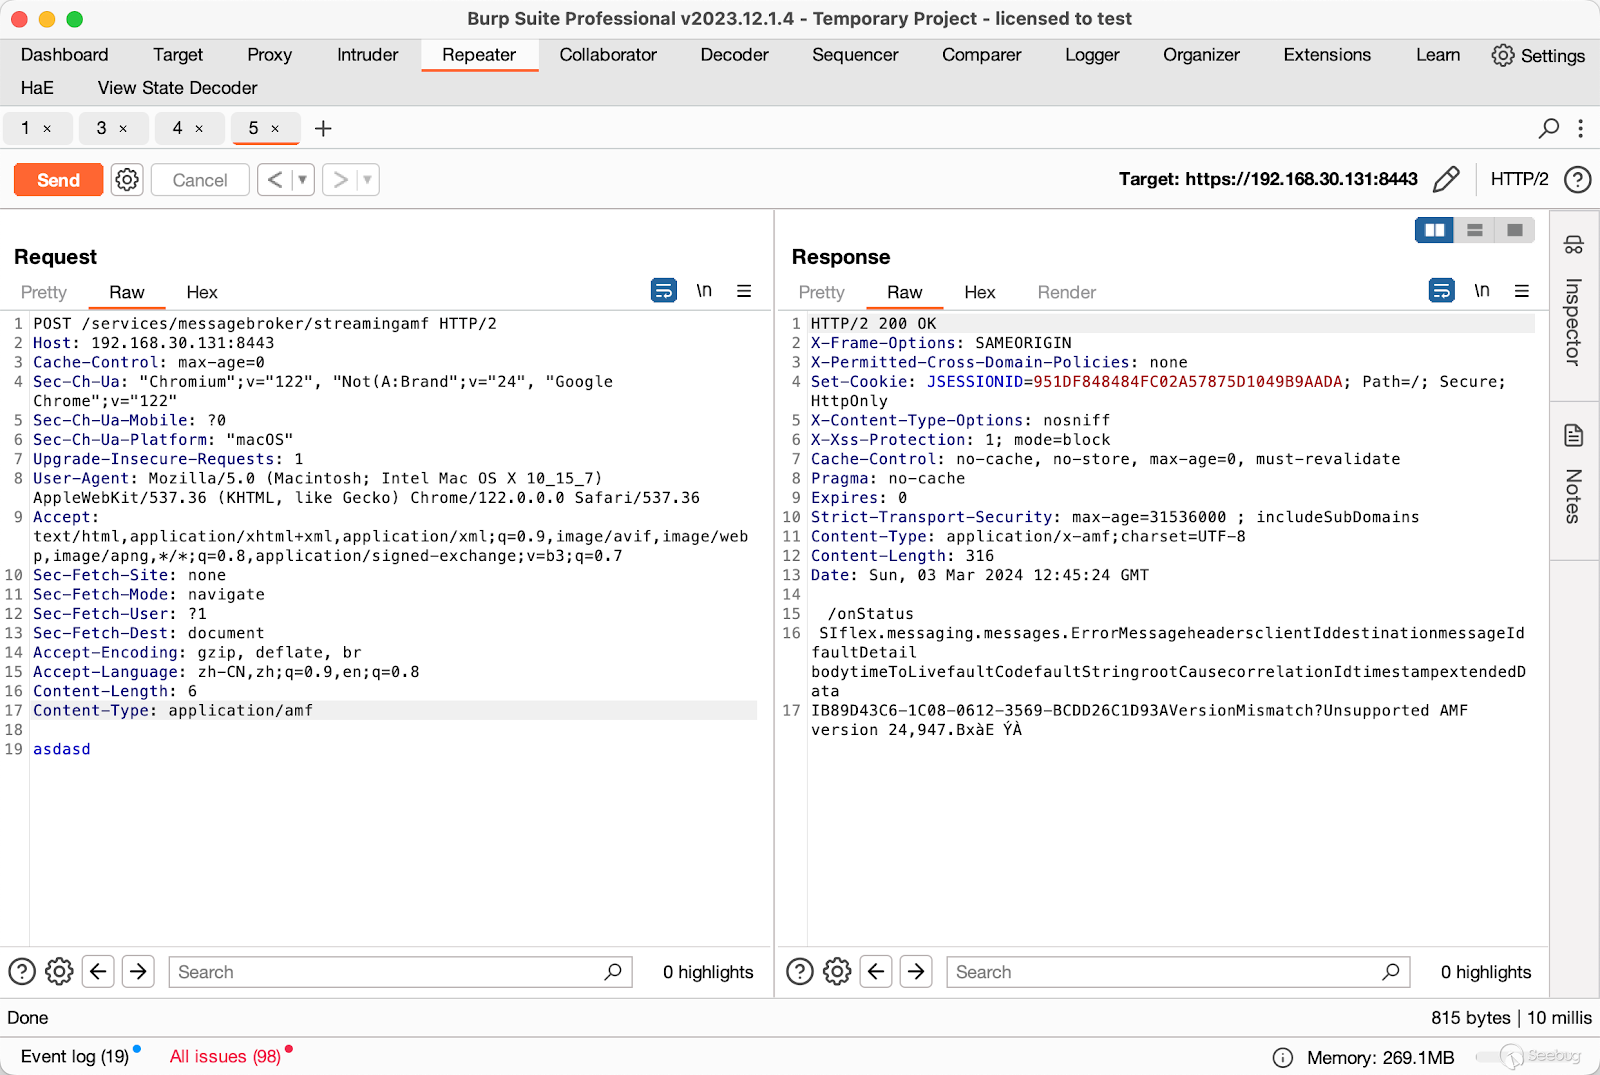Open All issues (98)

coord(225,1057)
